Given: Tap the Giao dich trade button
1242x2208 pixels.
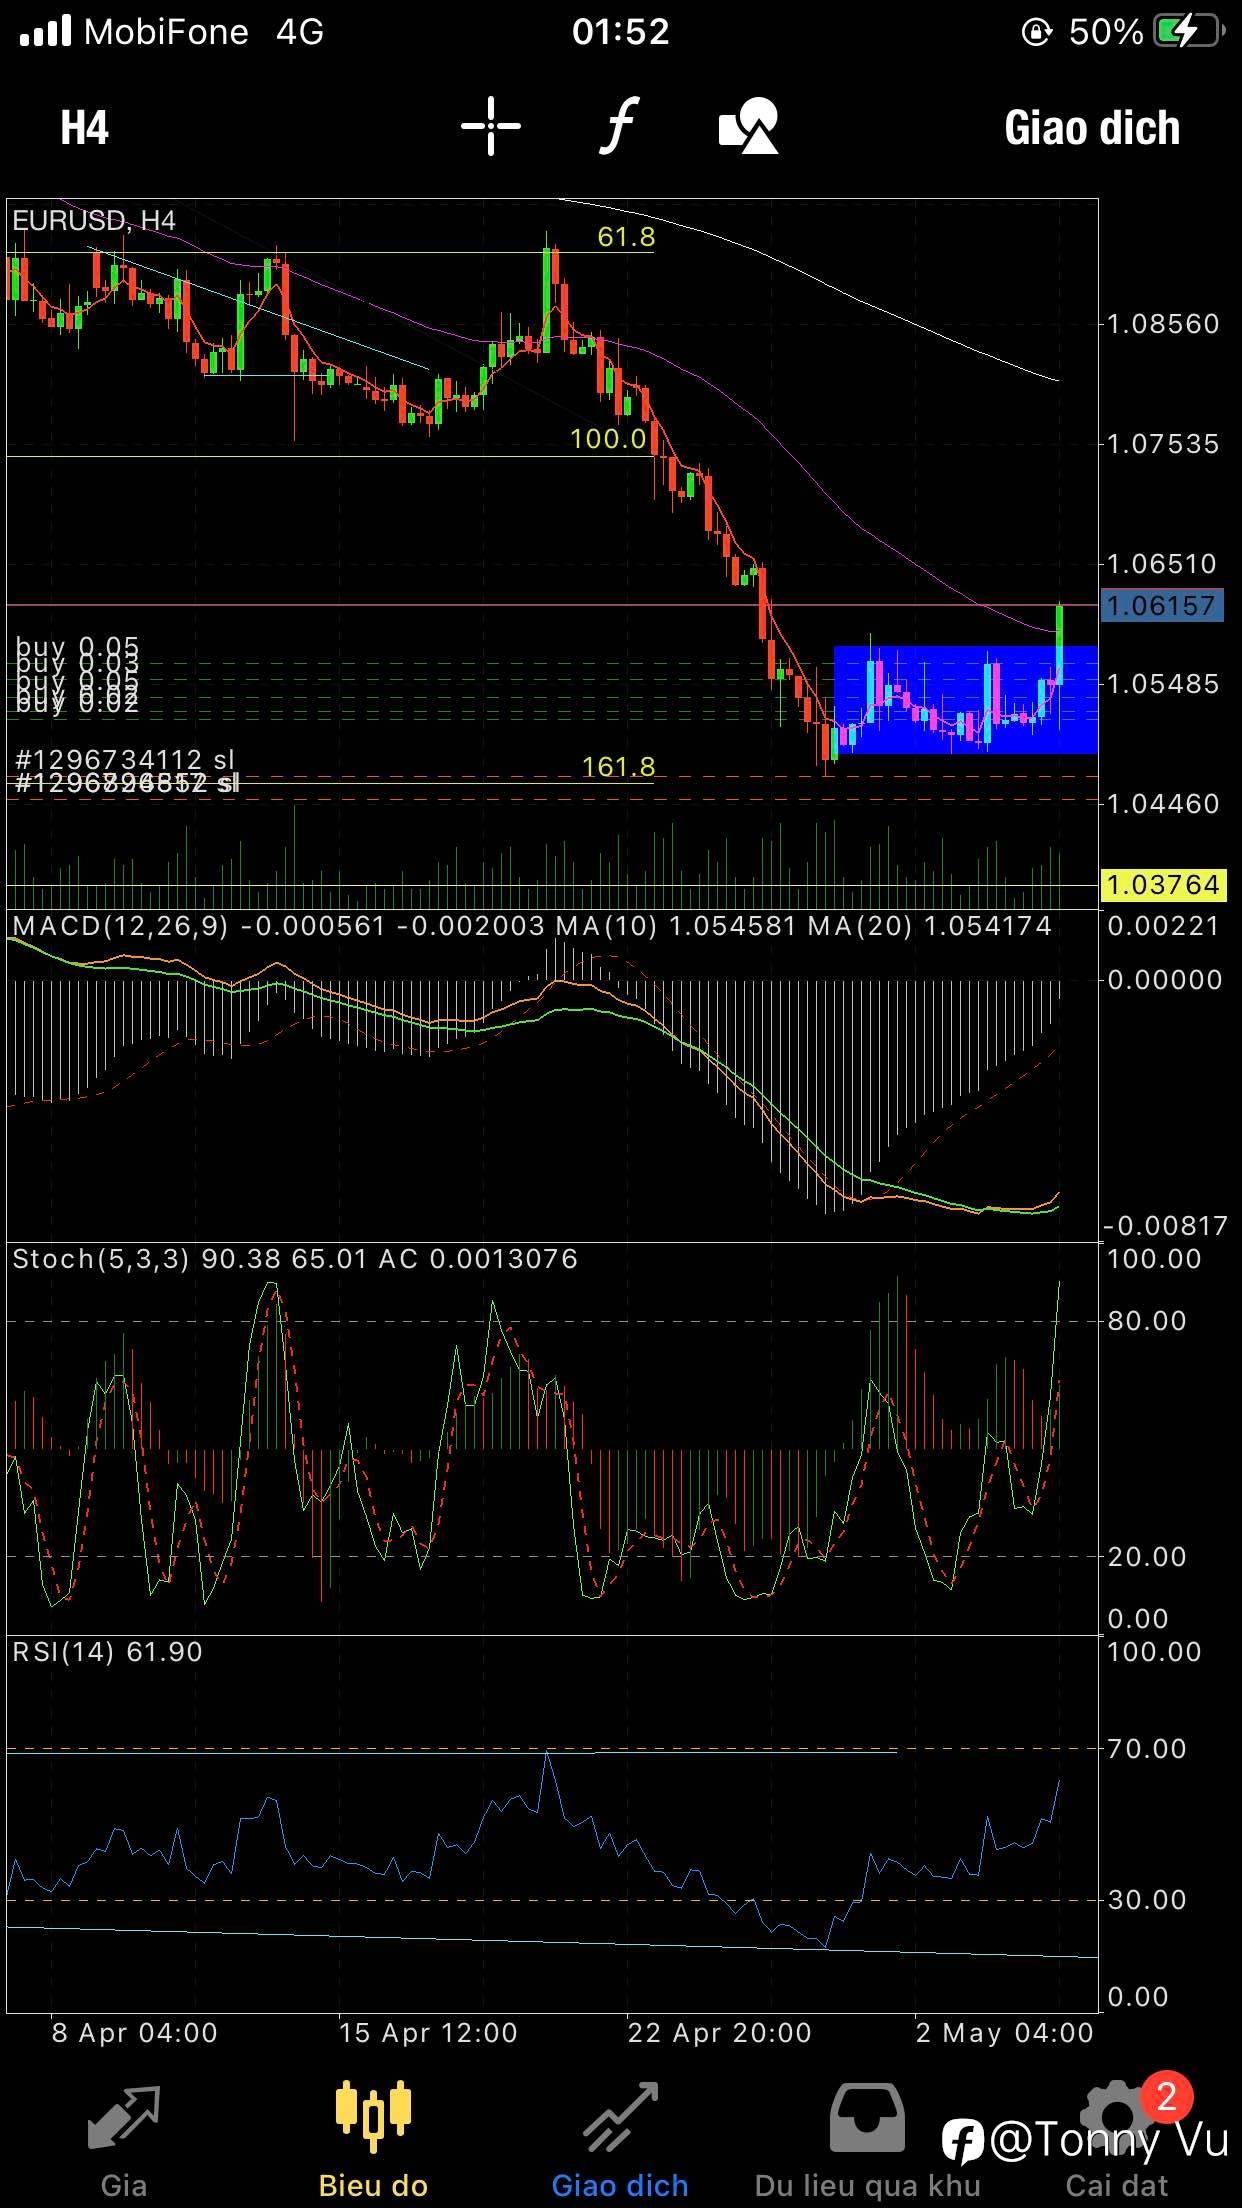Looking at the screenshot, I should tap(1092, 128).
